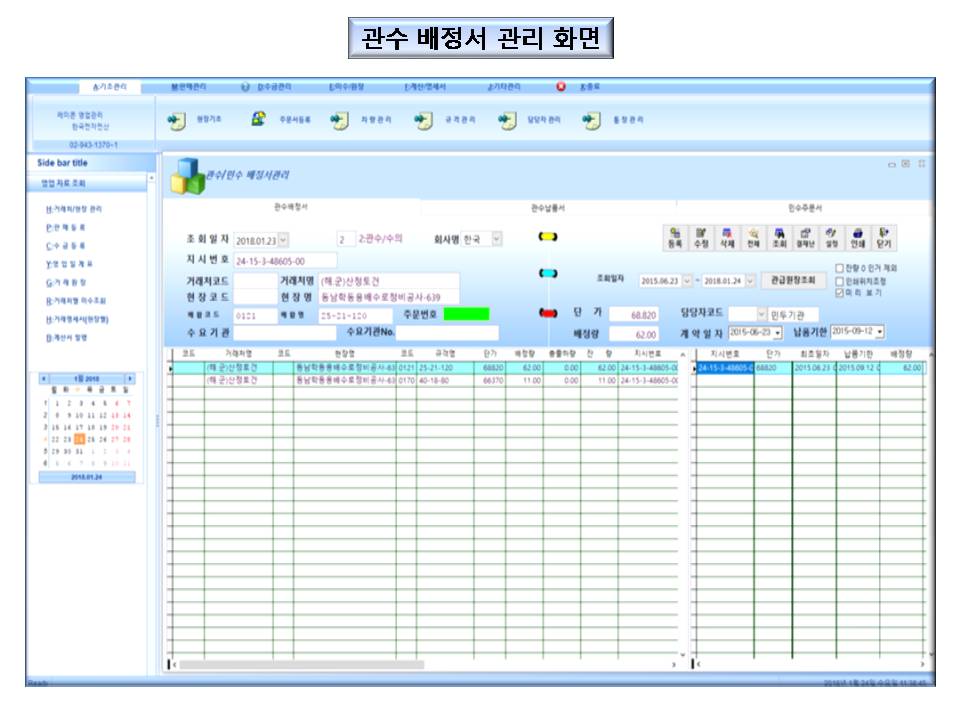
Task: Open the last ribbon shortcut icon after 담당자관리
Action: coord(591,120)
